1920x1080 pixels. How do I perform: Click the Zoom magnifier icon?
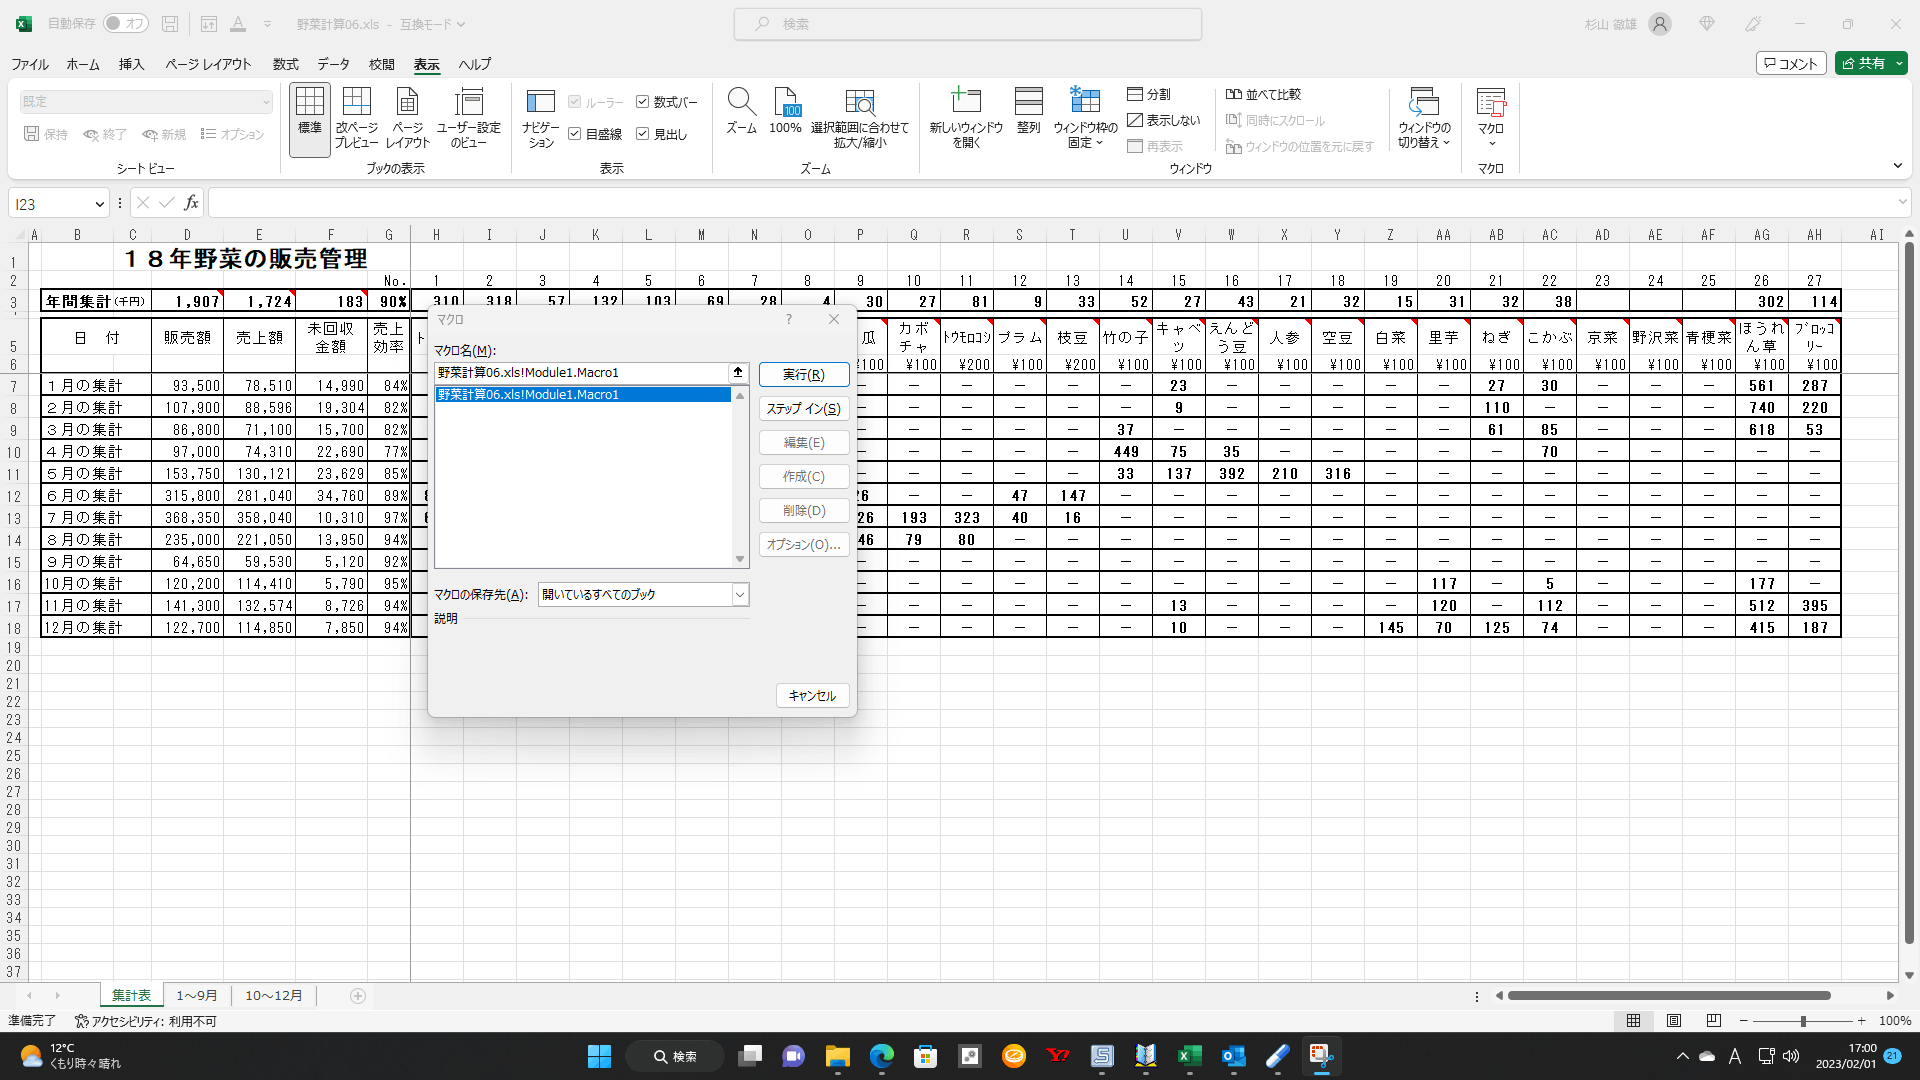(741, 102)
